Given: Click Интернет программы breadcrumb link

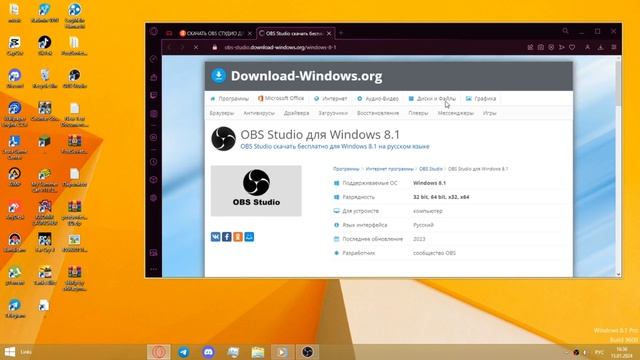Looking at the screenshot, I should [389, 169].
